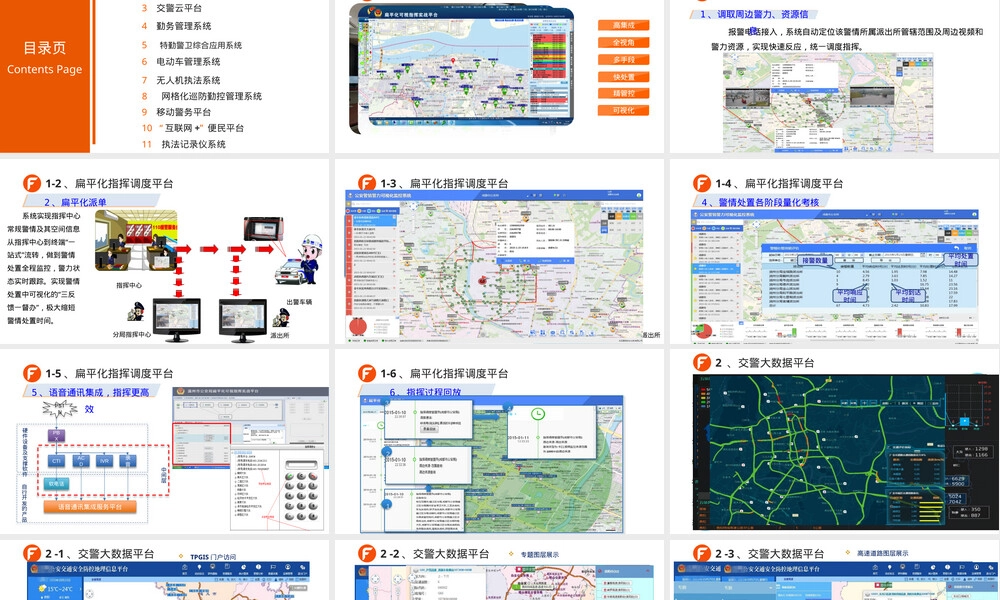Click the orange 全视角 label
This screenshot has height=600, width=1000.
click(623, 43)
